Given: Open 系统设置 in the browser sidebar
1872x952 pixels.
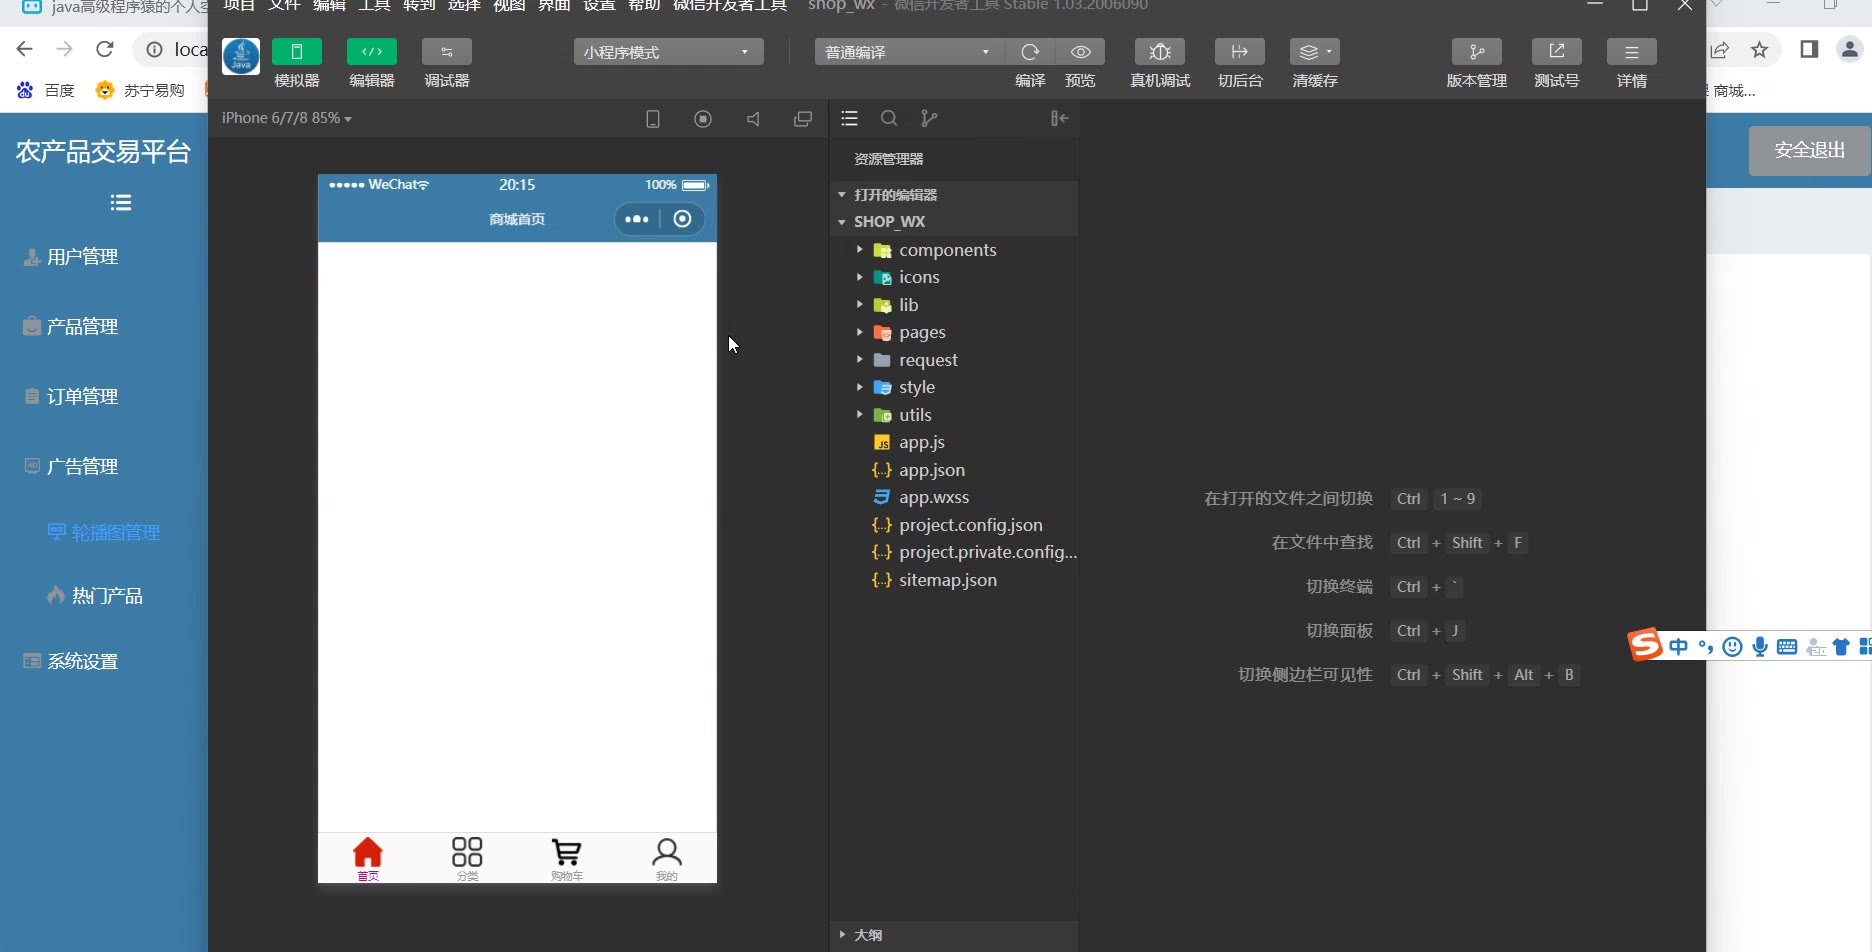Looking at the screenshot, I should 71,662.
